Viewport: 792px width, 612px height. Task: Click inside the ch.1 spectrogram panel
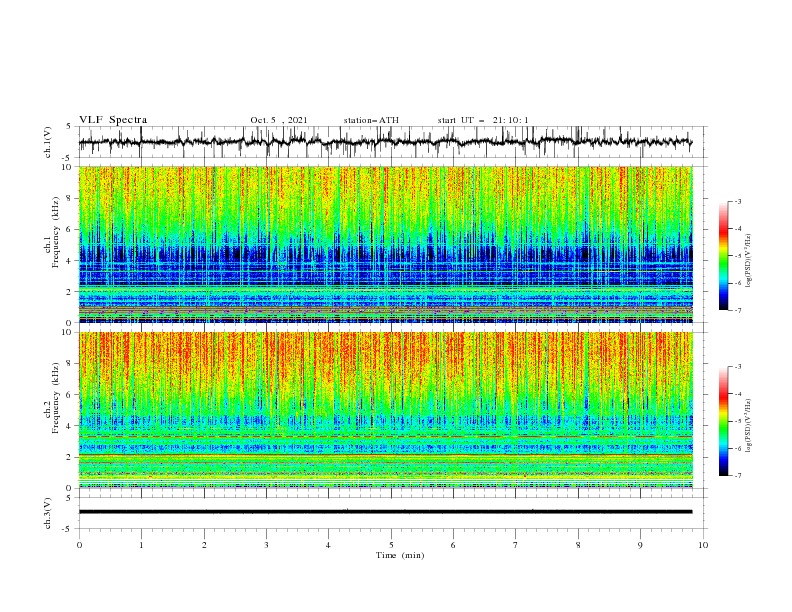[x=386, y=244]
